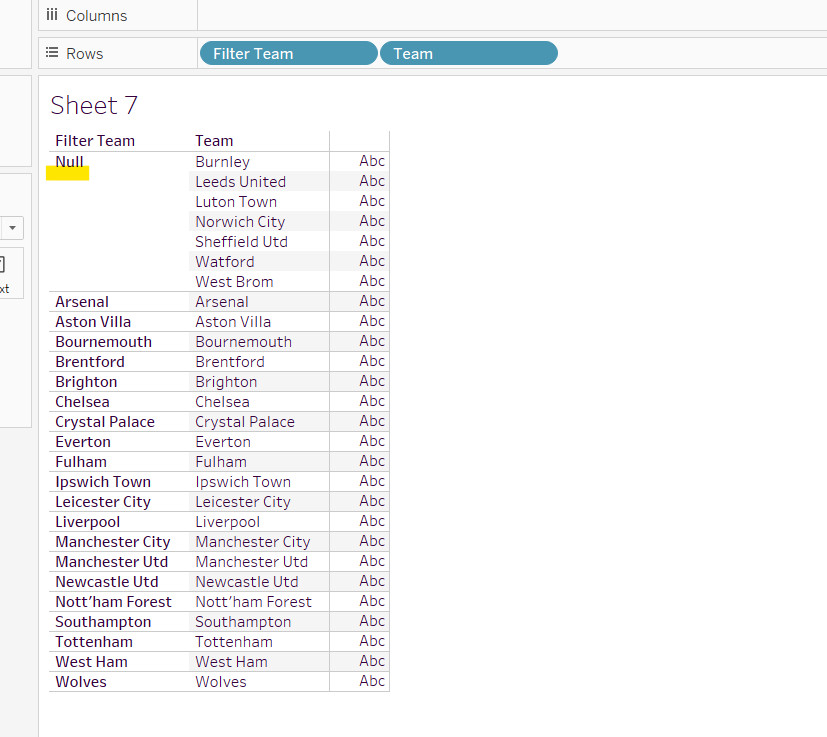Click the Filter Team column header
Image resolution: width=827 pixels, height=737 pixels.
[x=95, y=141]
